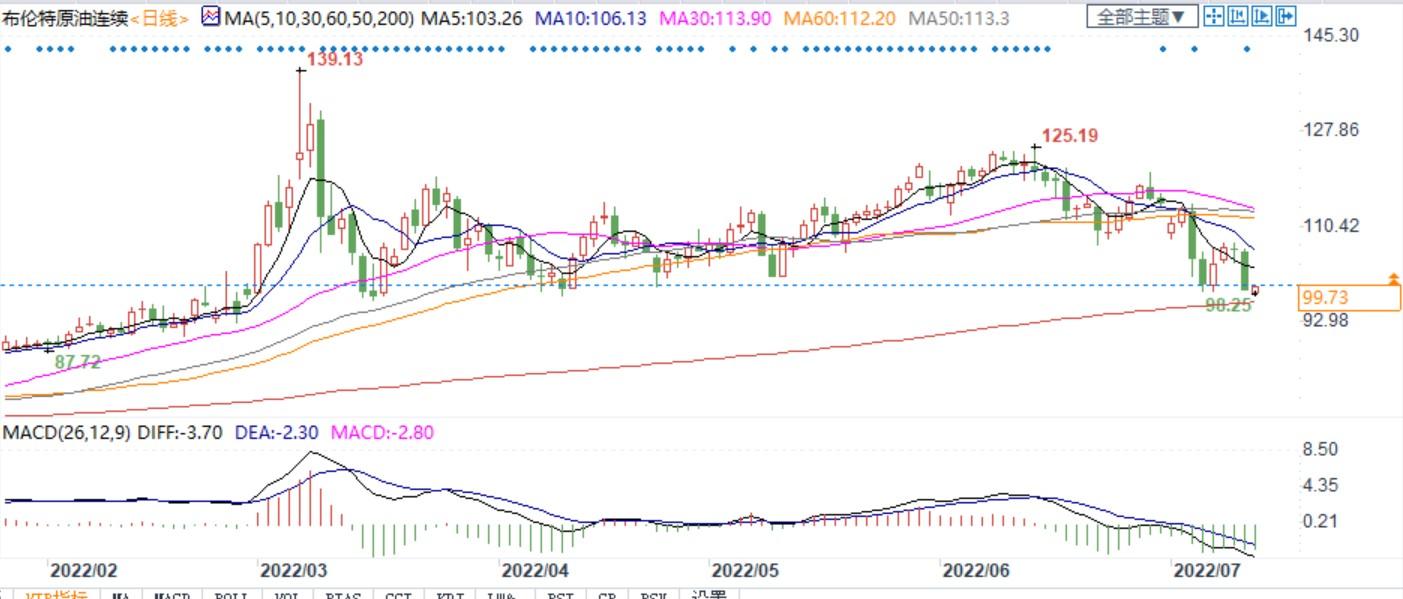The width and height of the screenshot is (1403, 599).
Task: Open the BIAS indicator tab
Action: [343, 595]
